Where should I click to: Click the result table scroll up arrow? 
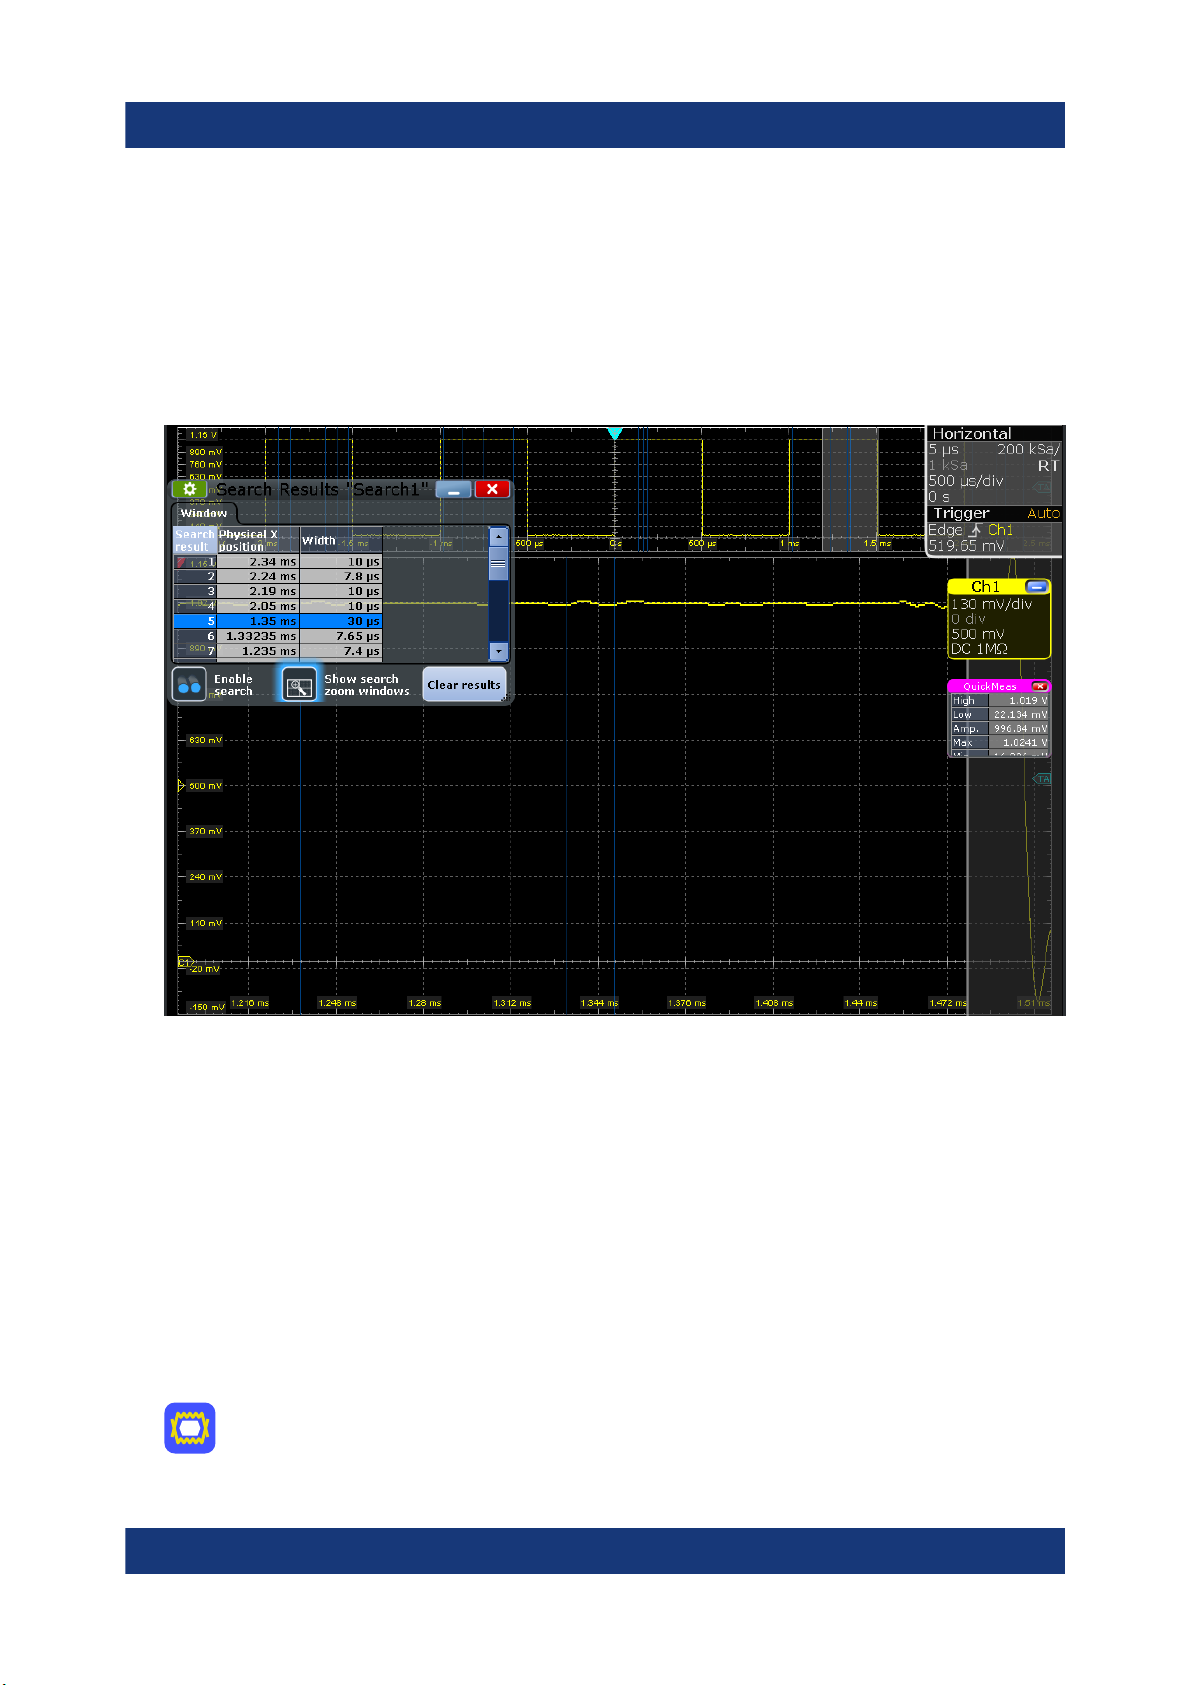click(498, 537)
